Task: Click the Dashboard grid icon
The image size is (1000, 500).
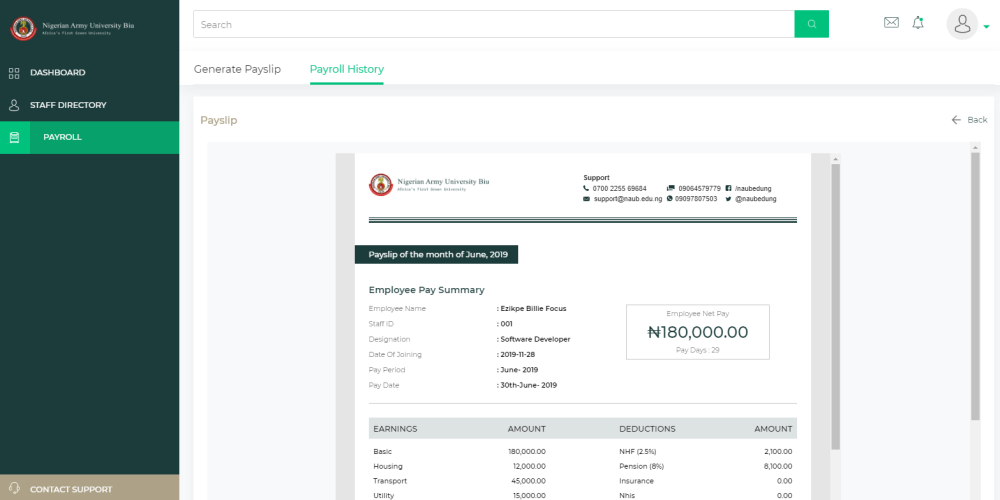Action: pos(14,73)
